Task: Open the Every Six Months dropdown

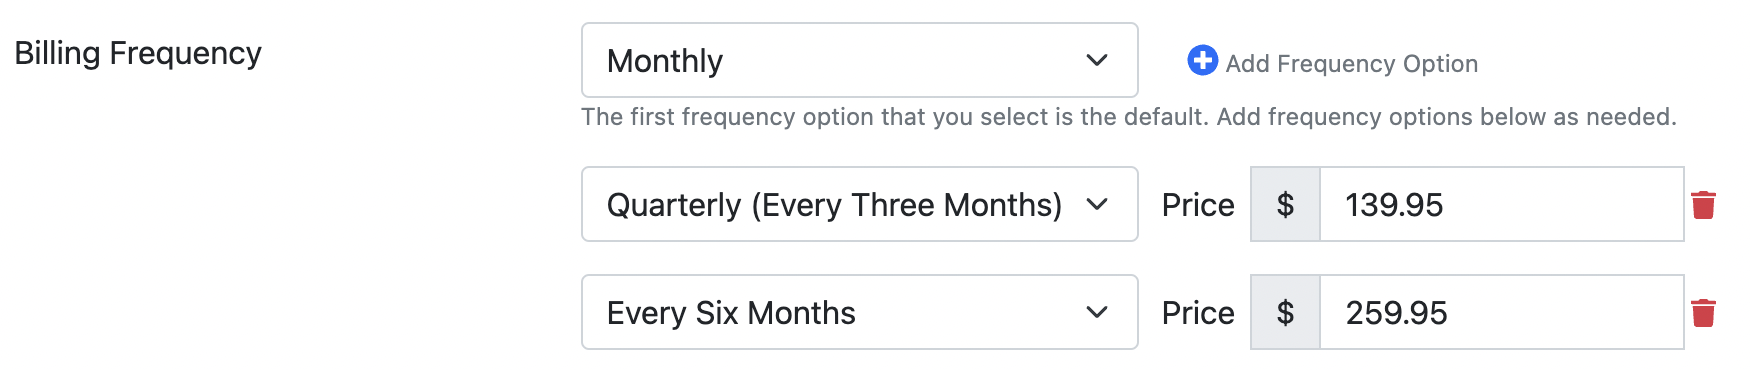Action: (x=860, y=312)
